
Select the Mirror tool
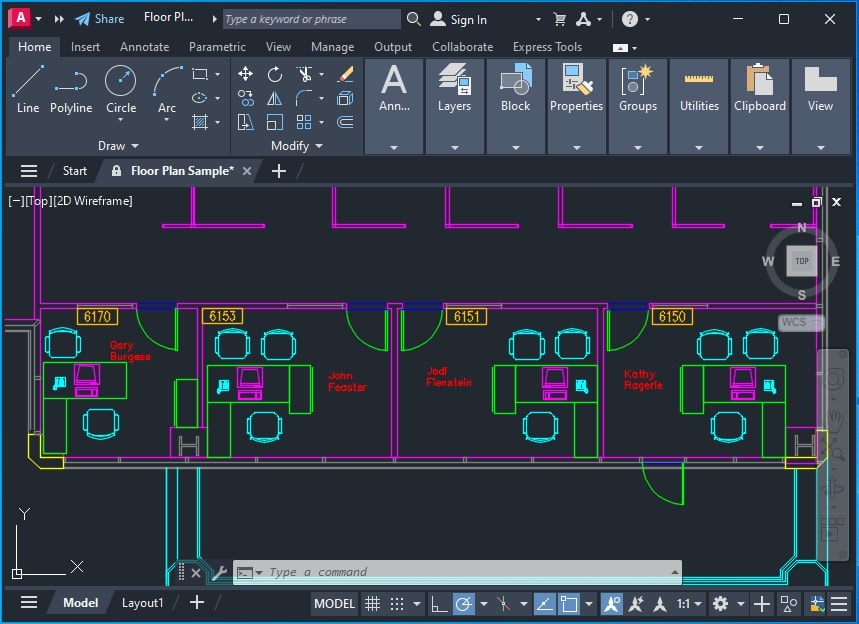pos(275,98)
